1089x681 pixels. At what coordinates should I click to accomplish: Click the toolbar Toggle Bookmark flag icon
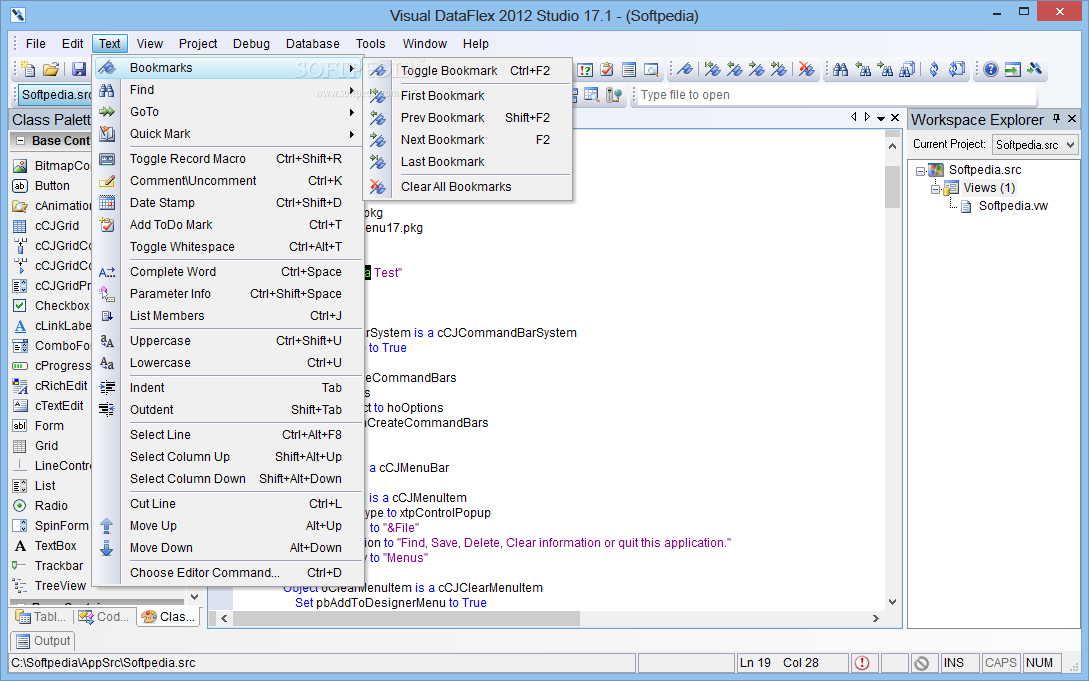[685, 69]
